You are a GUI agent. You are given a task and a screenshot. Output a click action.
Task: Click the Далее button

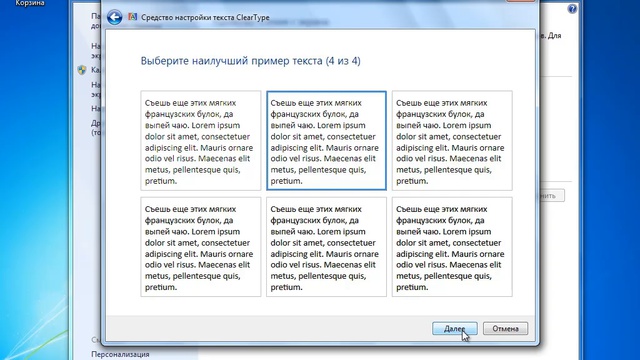click(455, 329)
